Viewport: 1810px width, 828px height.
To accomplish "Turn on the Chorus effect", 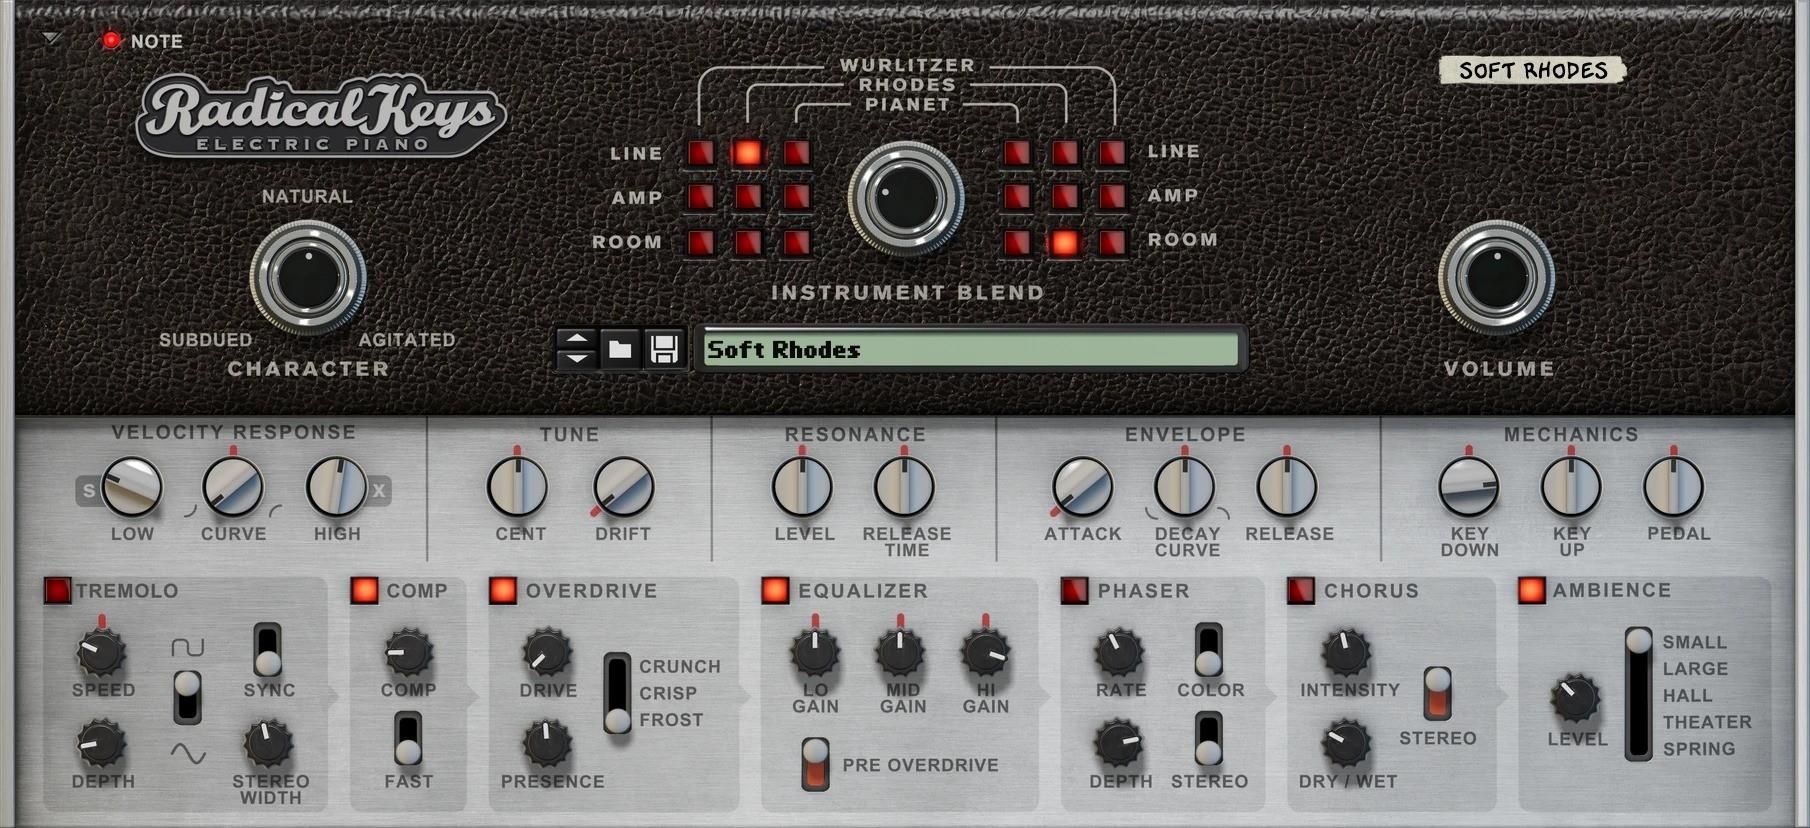I will (x=1300, y=591).
